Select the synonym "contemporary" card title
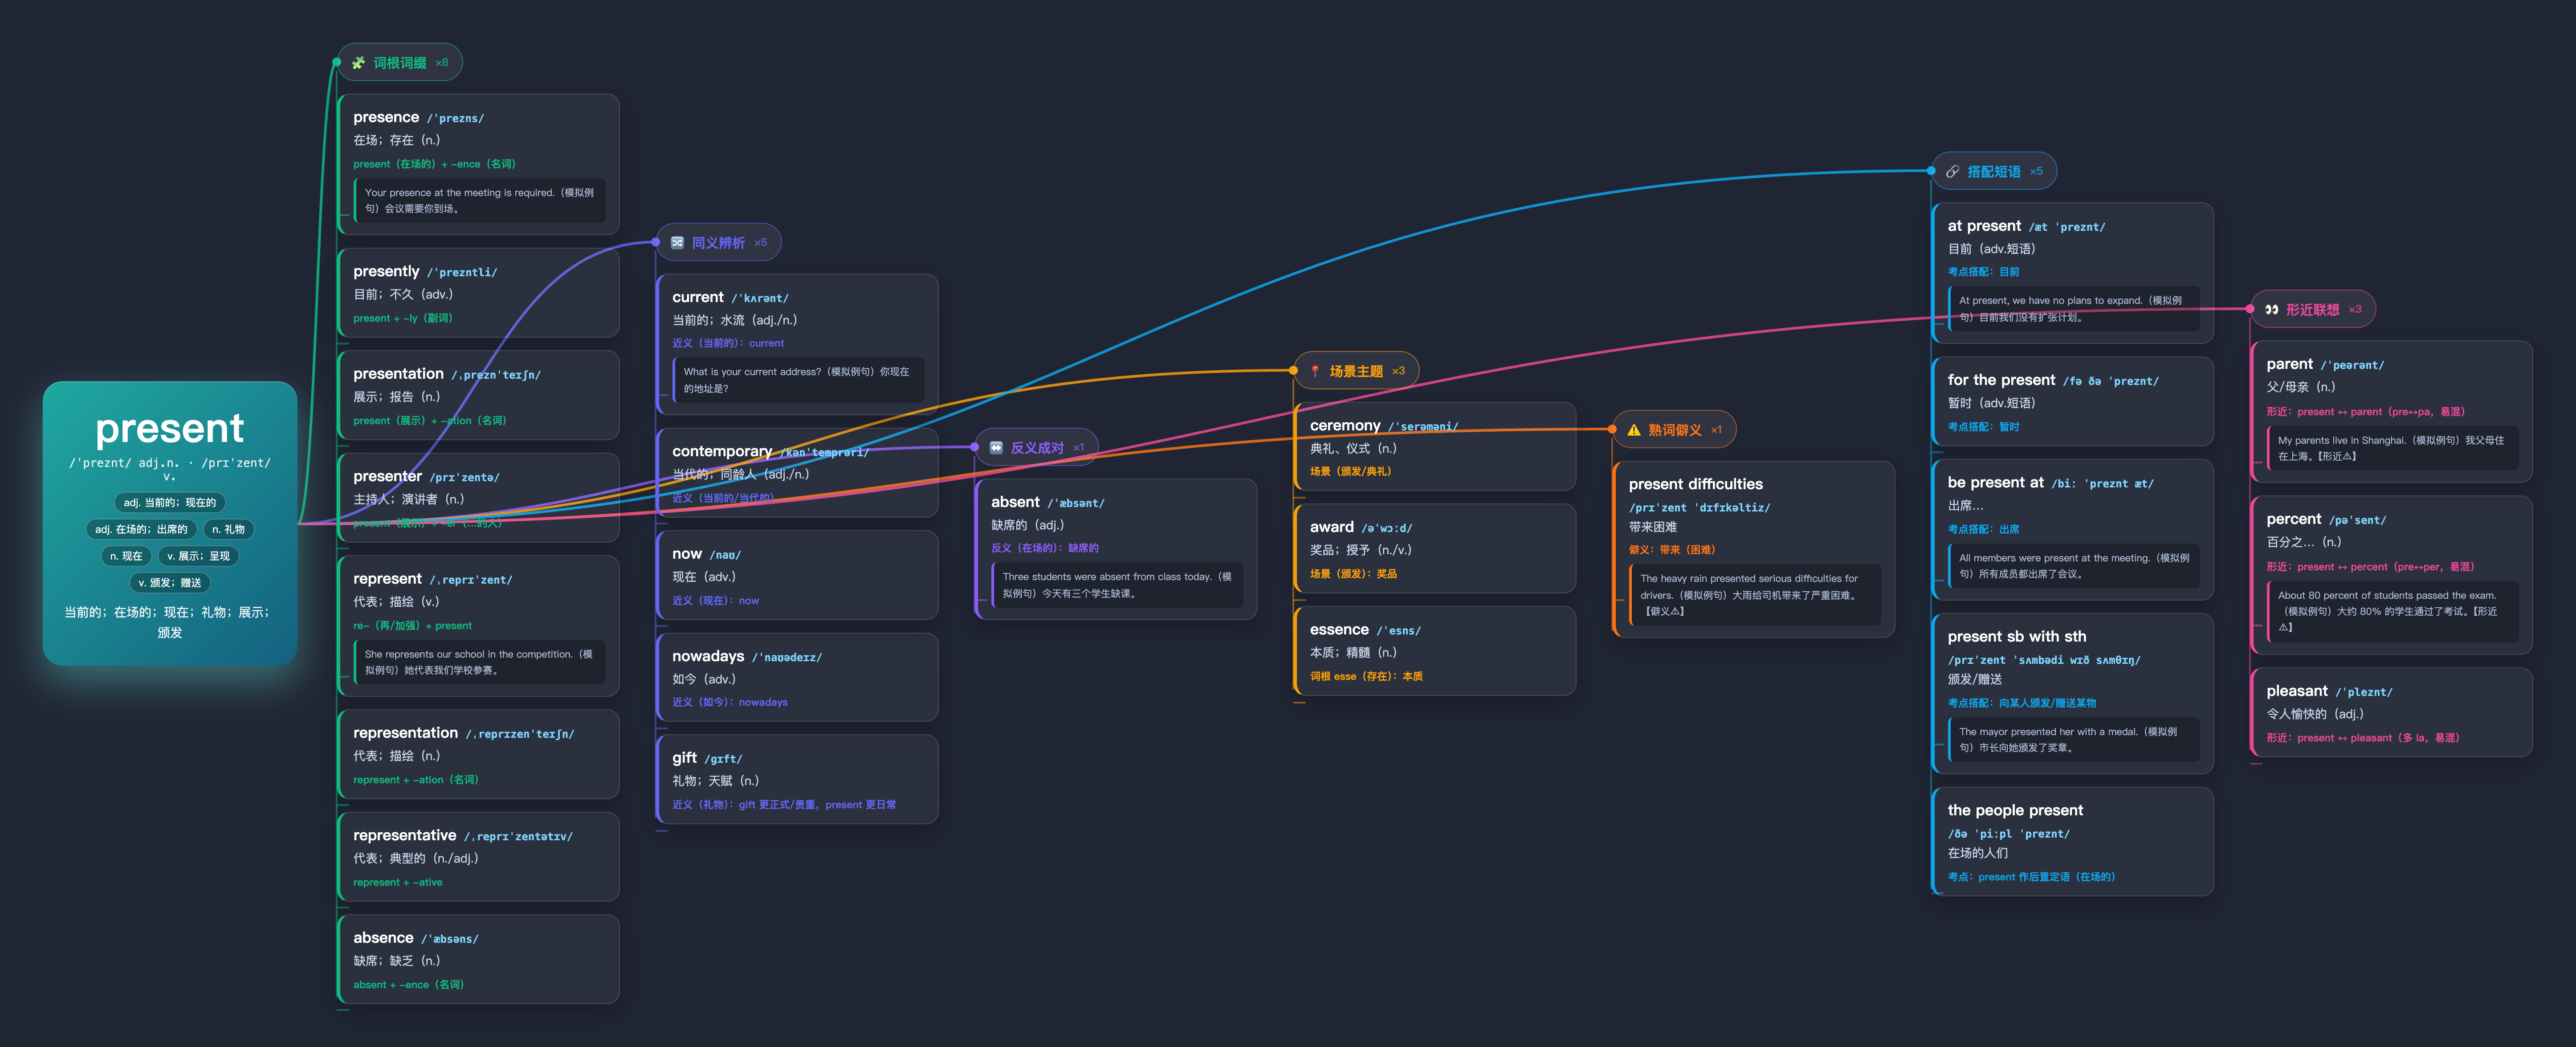Image resolution: width=2576 pixels, height=1047 pixels. (722, 451)
